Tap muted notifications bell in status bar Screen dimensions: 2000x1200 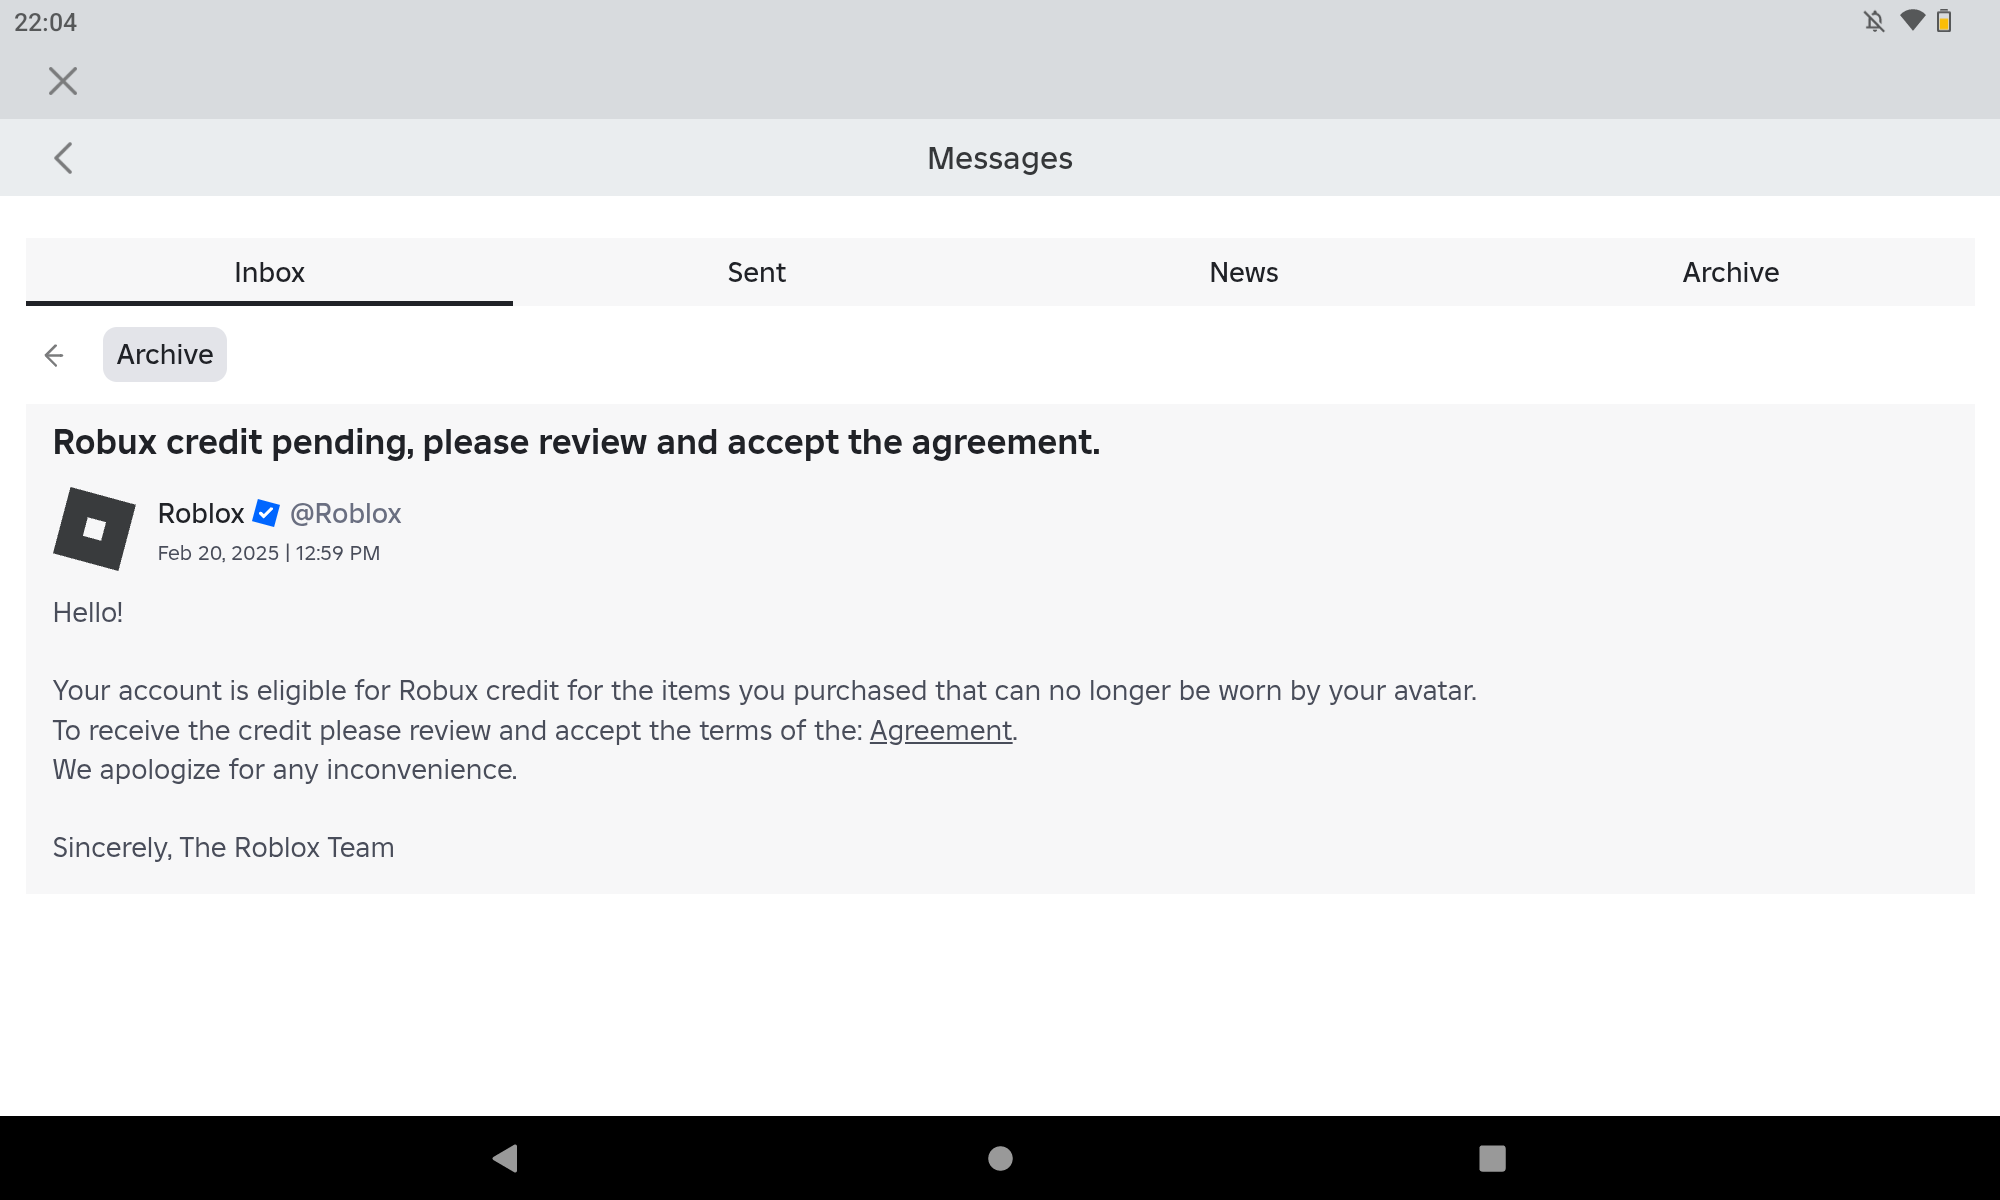(1874, 21)
